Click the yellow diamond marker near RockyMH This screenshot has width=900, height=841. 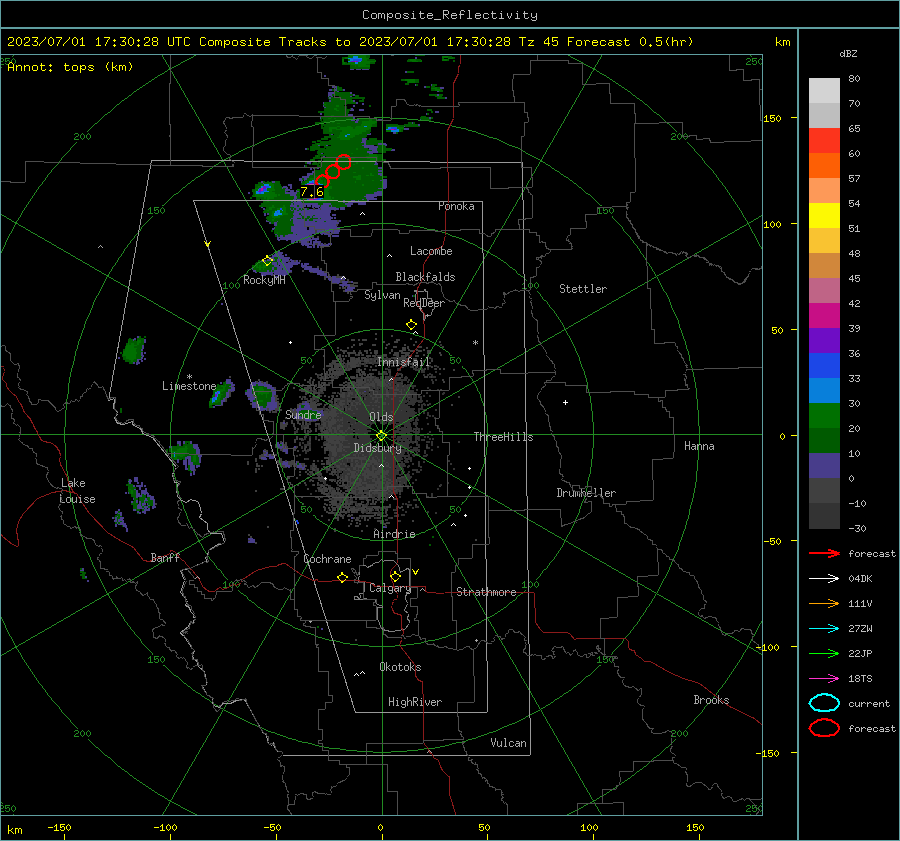click(x=267, y=261)
